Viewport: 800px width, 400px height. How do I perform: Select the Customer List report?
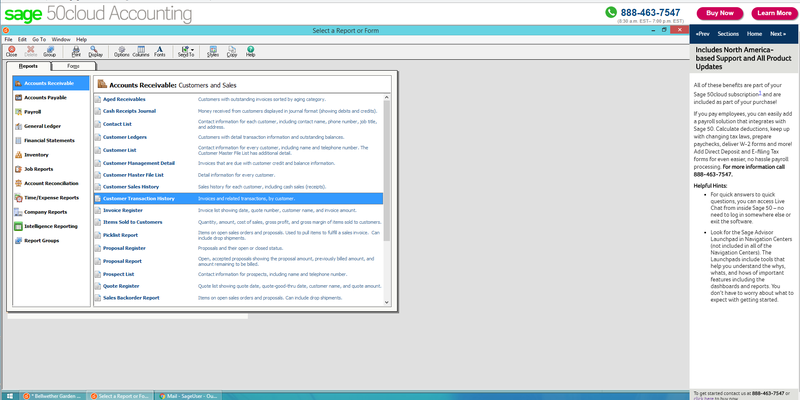pyautogui.click(x=238, y=150)
